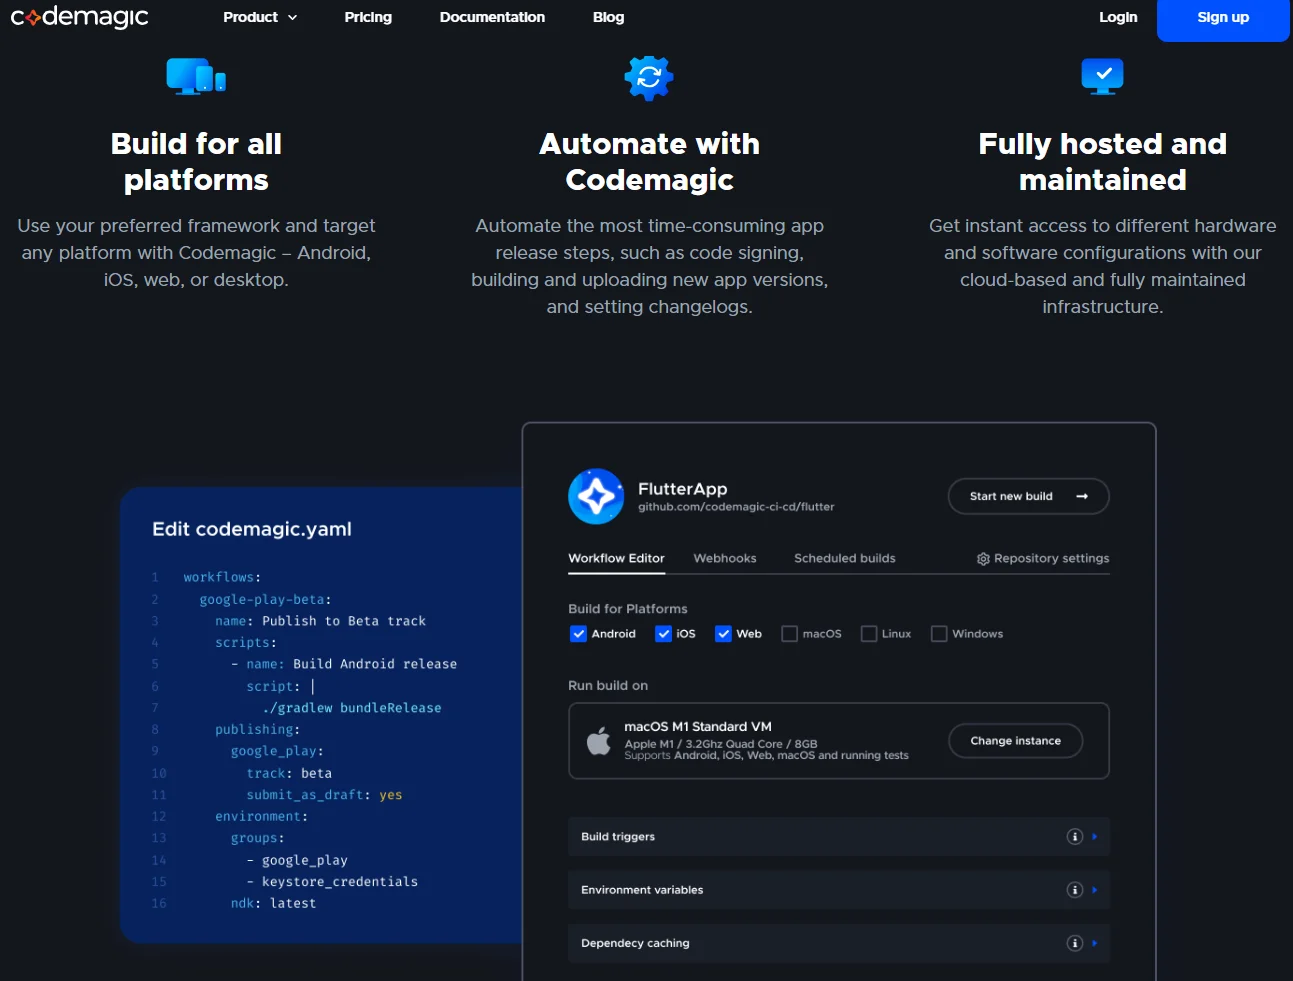
Task: Select the Workflow Editor tab
Action: coord(616,558)
